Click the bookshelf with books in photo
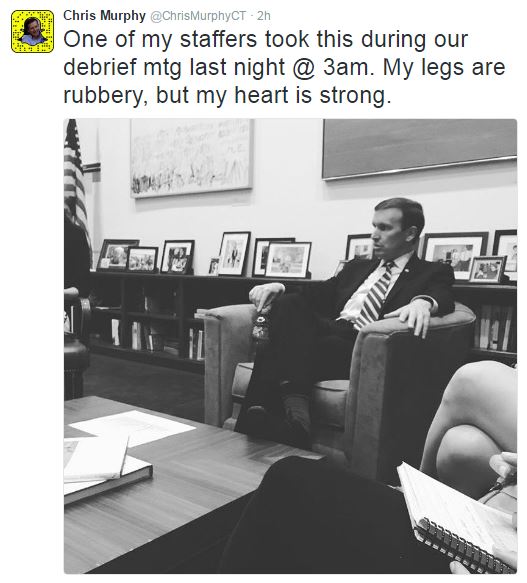 coord(149,316)
